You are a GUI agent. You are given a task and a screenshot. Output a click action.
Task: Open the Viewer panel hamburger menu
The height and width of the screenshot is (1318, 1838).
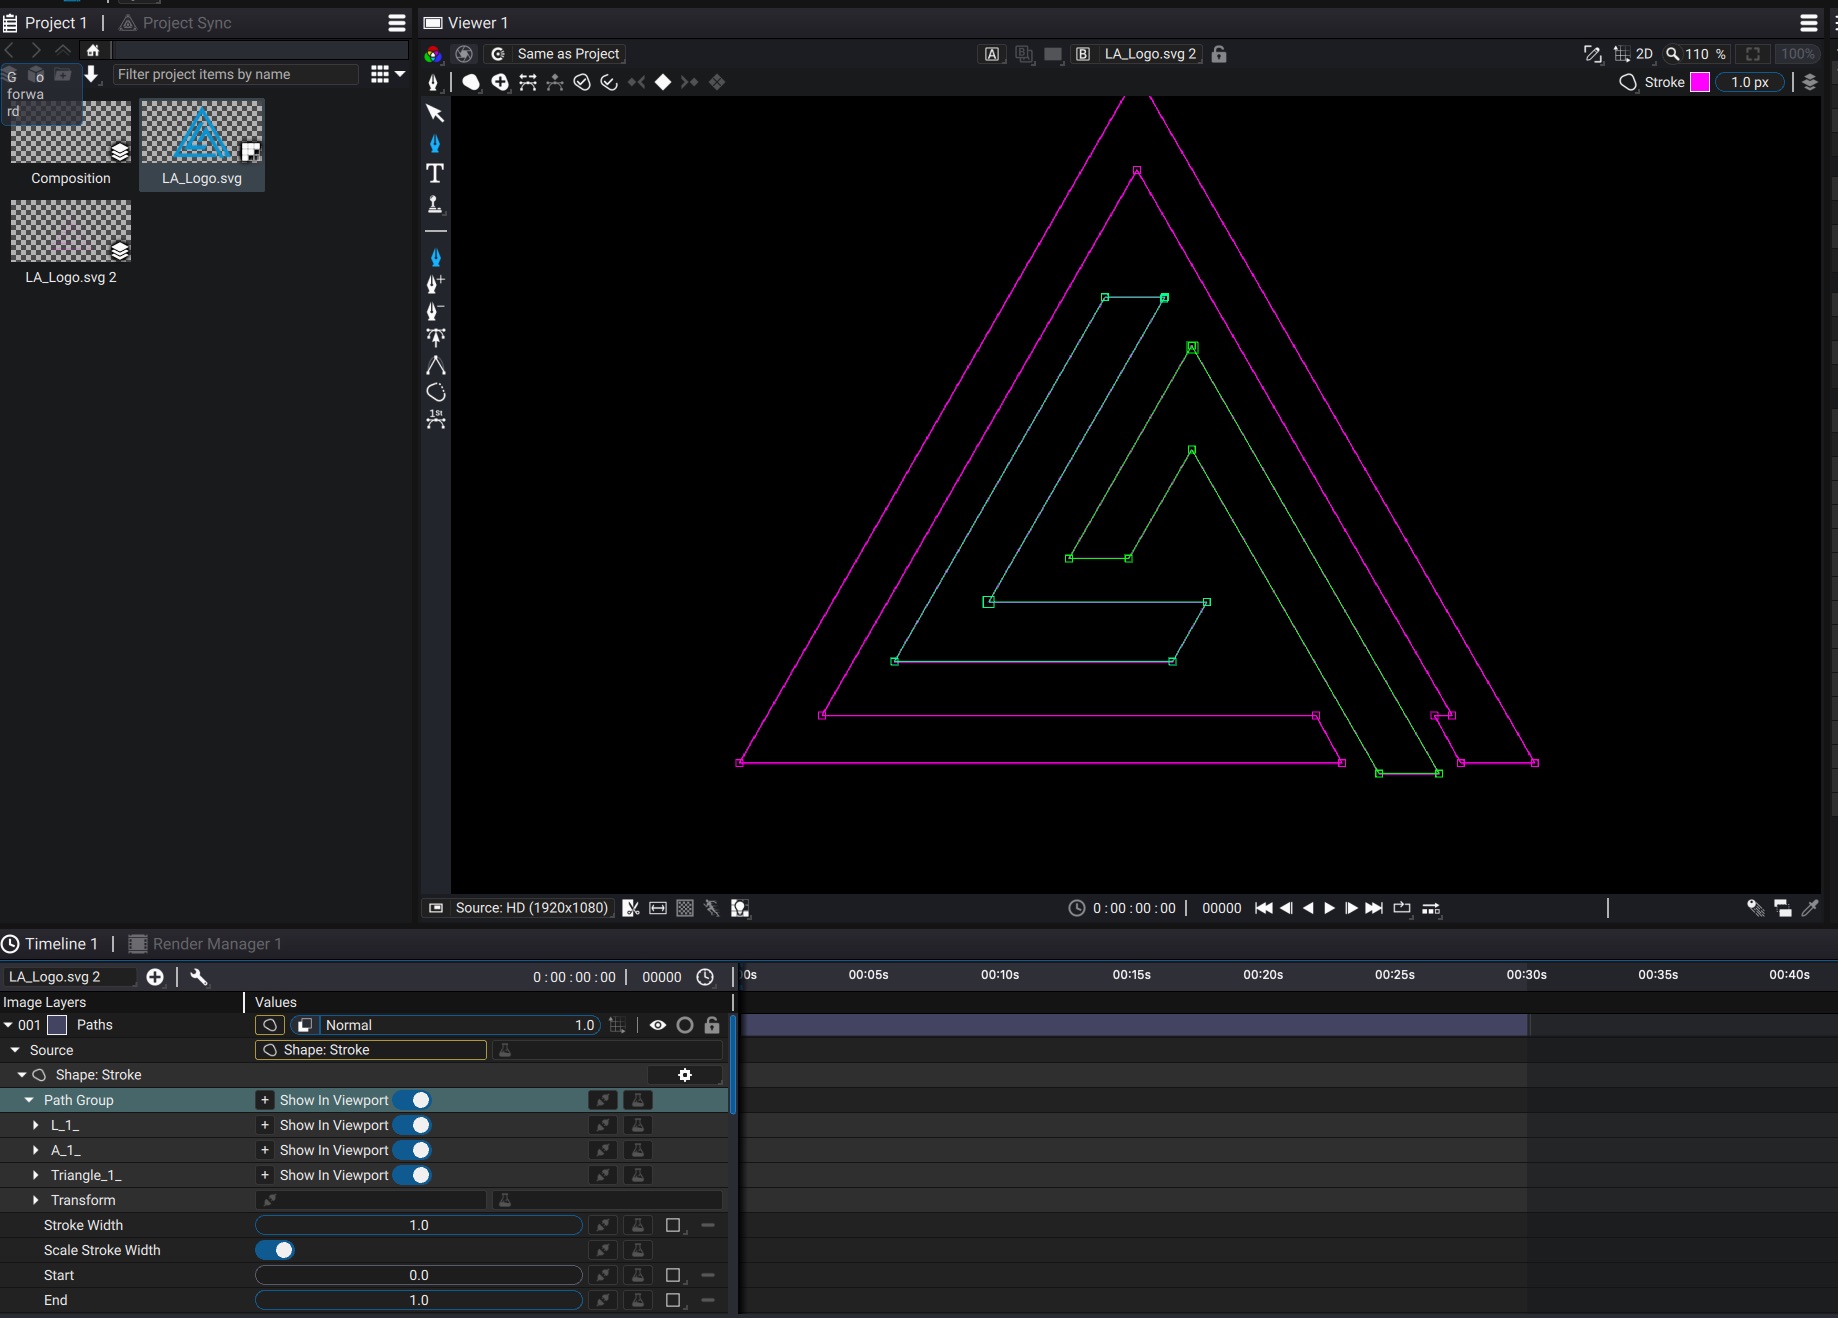pos(1809,23)
